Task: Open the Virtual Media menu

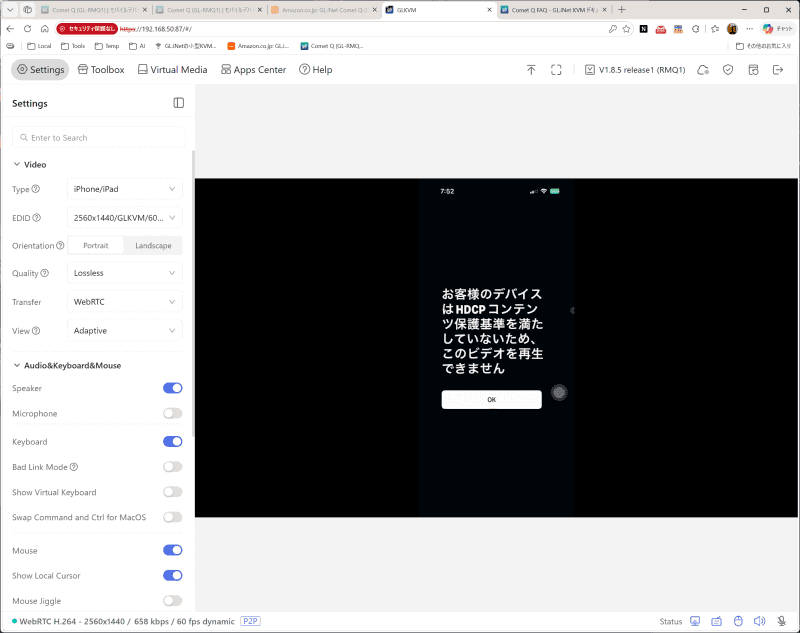Action: tap(172, 70)
